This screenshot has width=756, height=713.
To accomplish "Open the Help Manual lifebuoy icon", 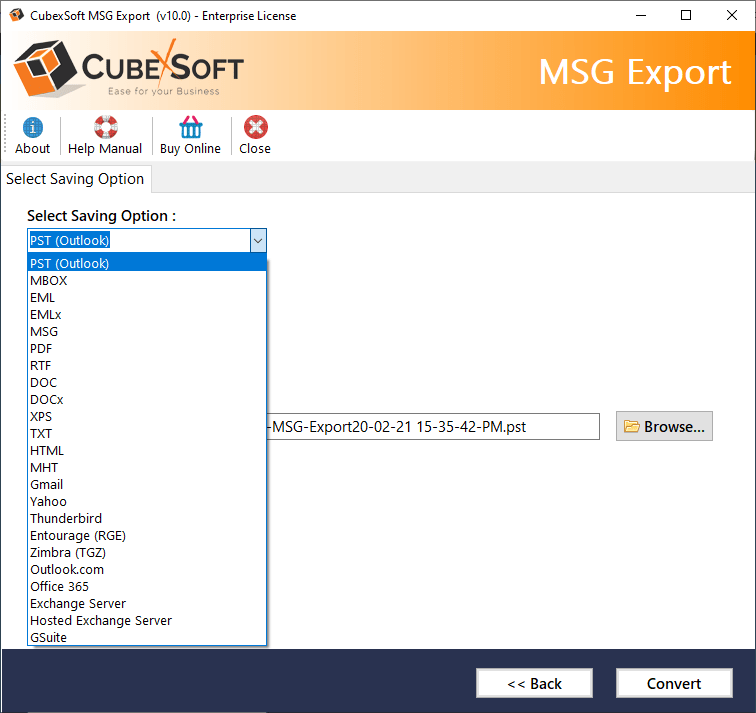I will click(105, 128).
